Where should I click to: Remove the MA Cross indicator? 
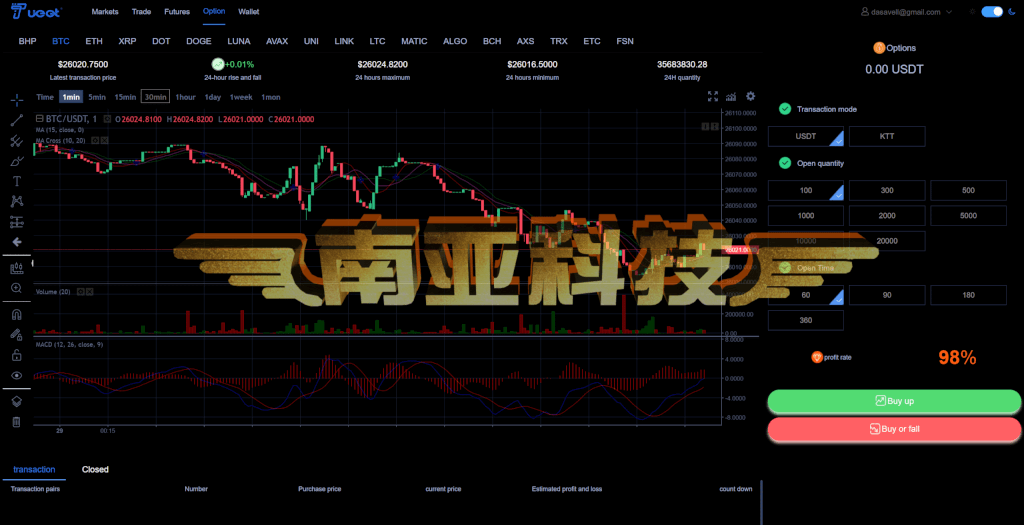[x=104, y=140]
